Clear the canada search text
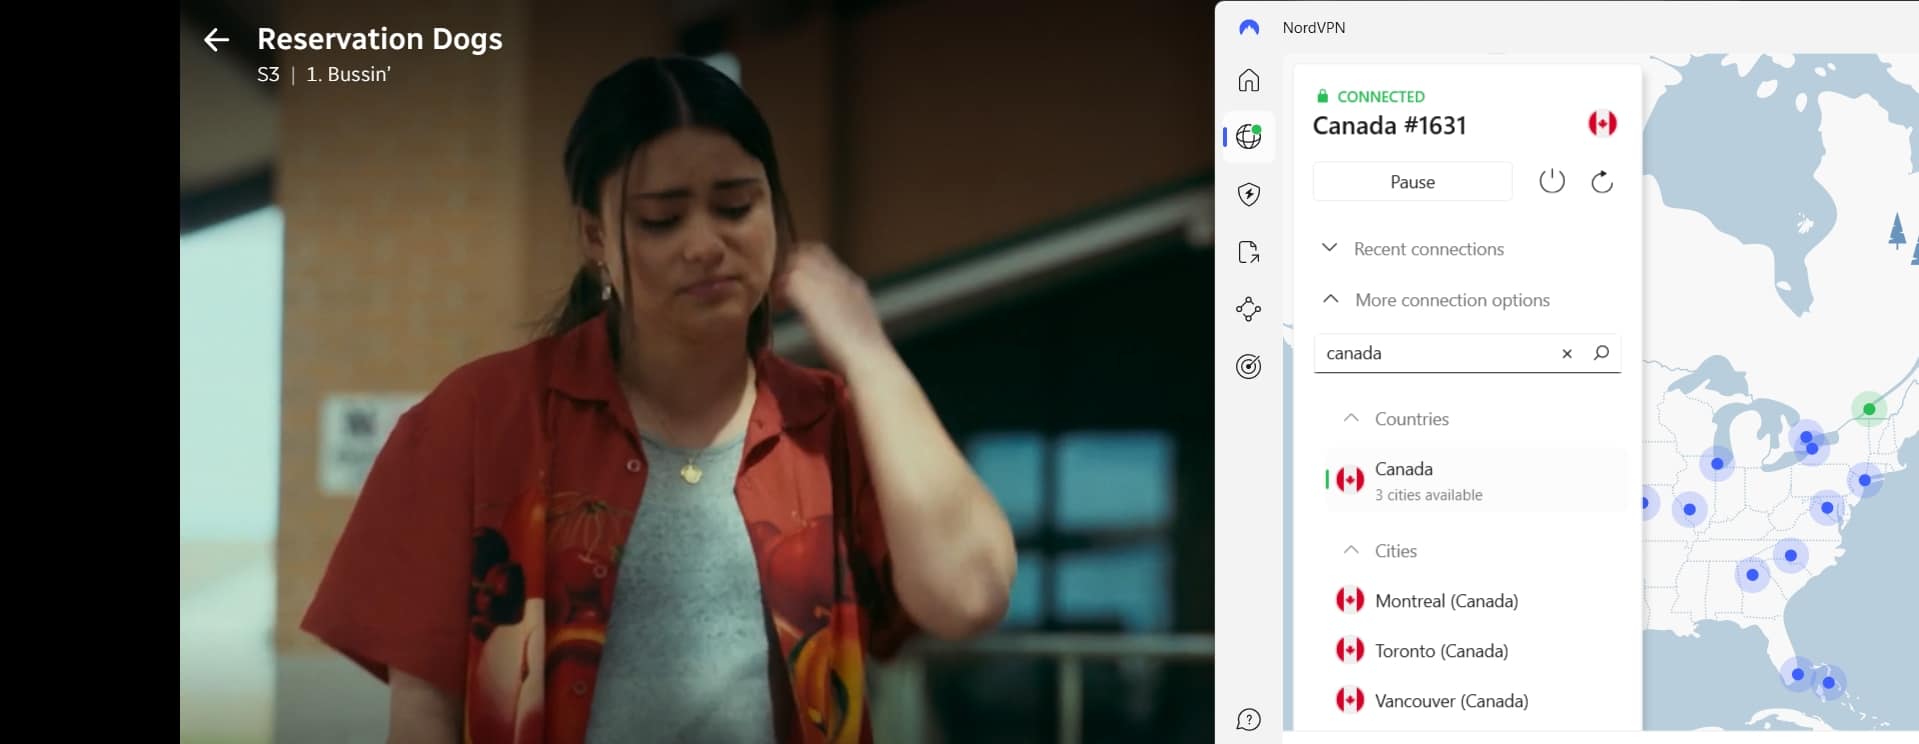The image size is (1919, 744). [1567, 353]
